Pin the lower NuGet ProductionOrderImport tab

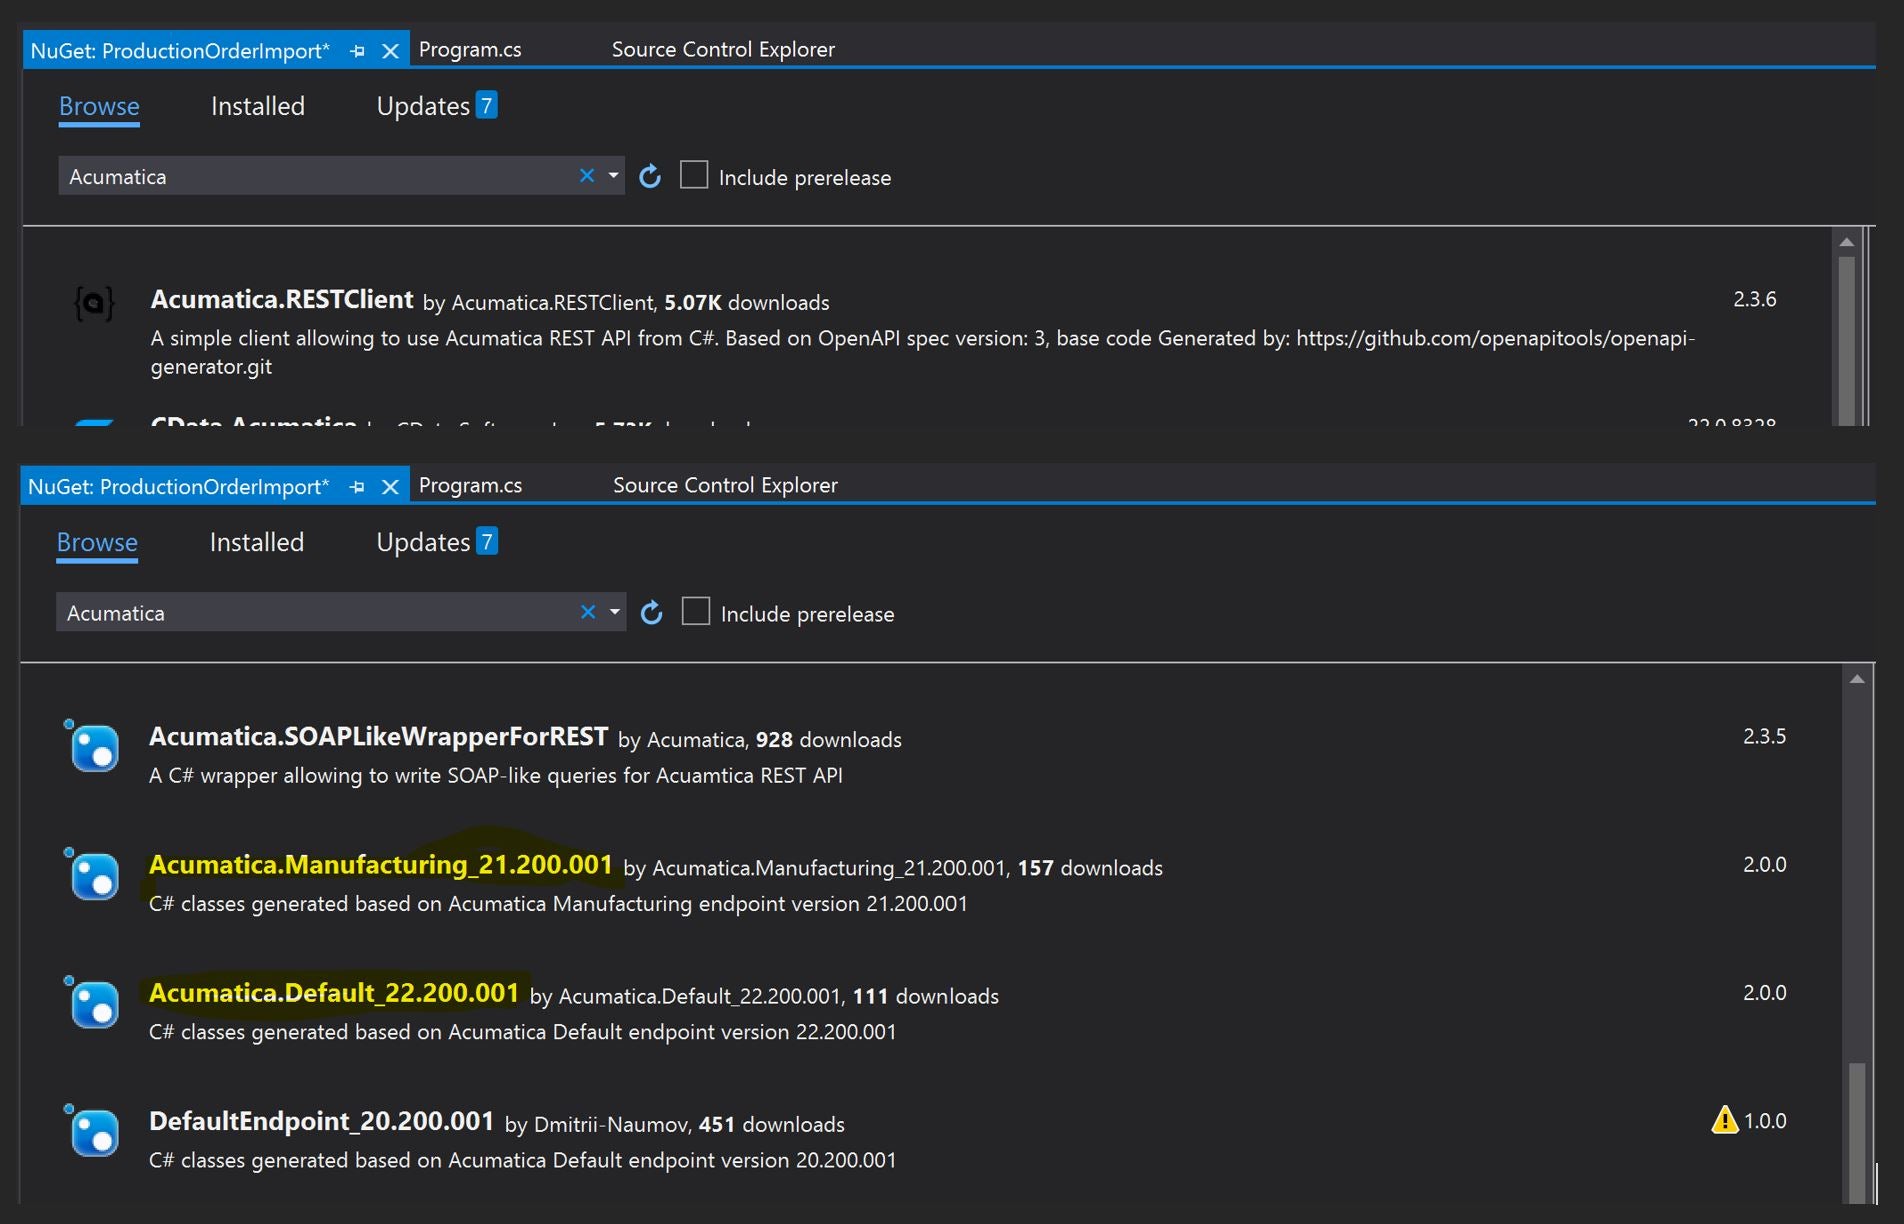(x=357, y=487)
